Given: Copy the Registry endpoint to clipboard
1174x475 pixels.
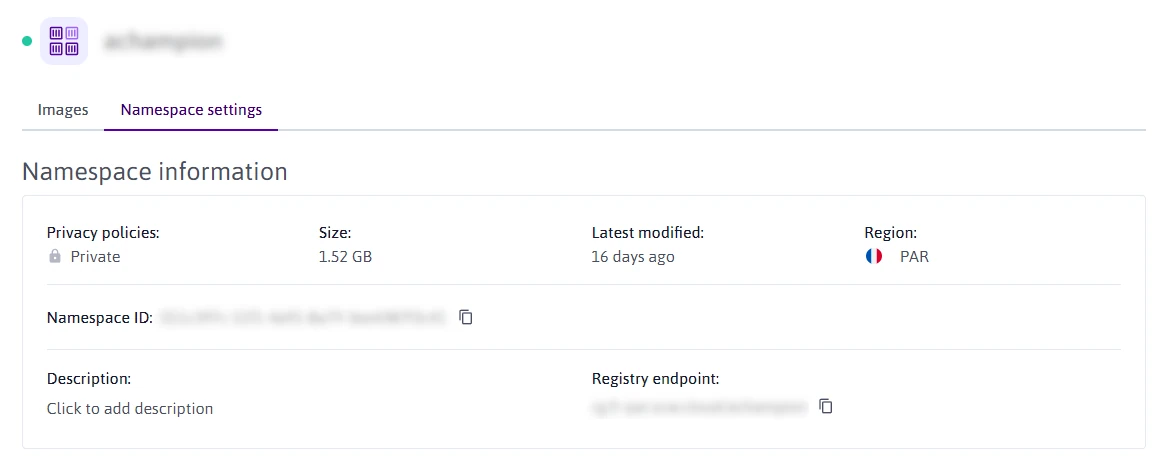Looking at the screenshot, I should (x=826, y=407).
